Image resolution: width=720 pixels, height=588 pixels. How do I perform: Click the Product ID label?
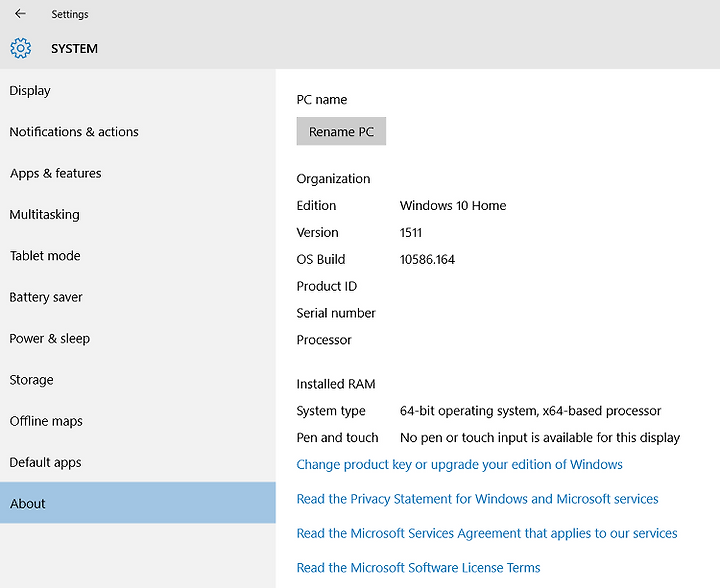[326, 286]
